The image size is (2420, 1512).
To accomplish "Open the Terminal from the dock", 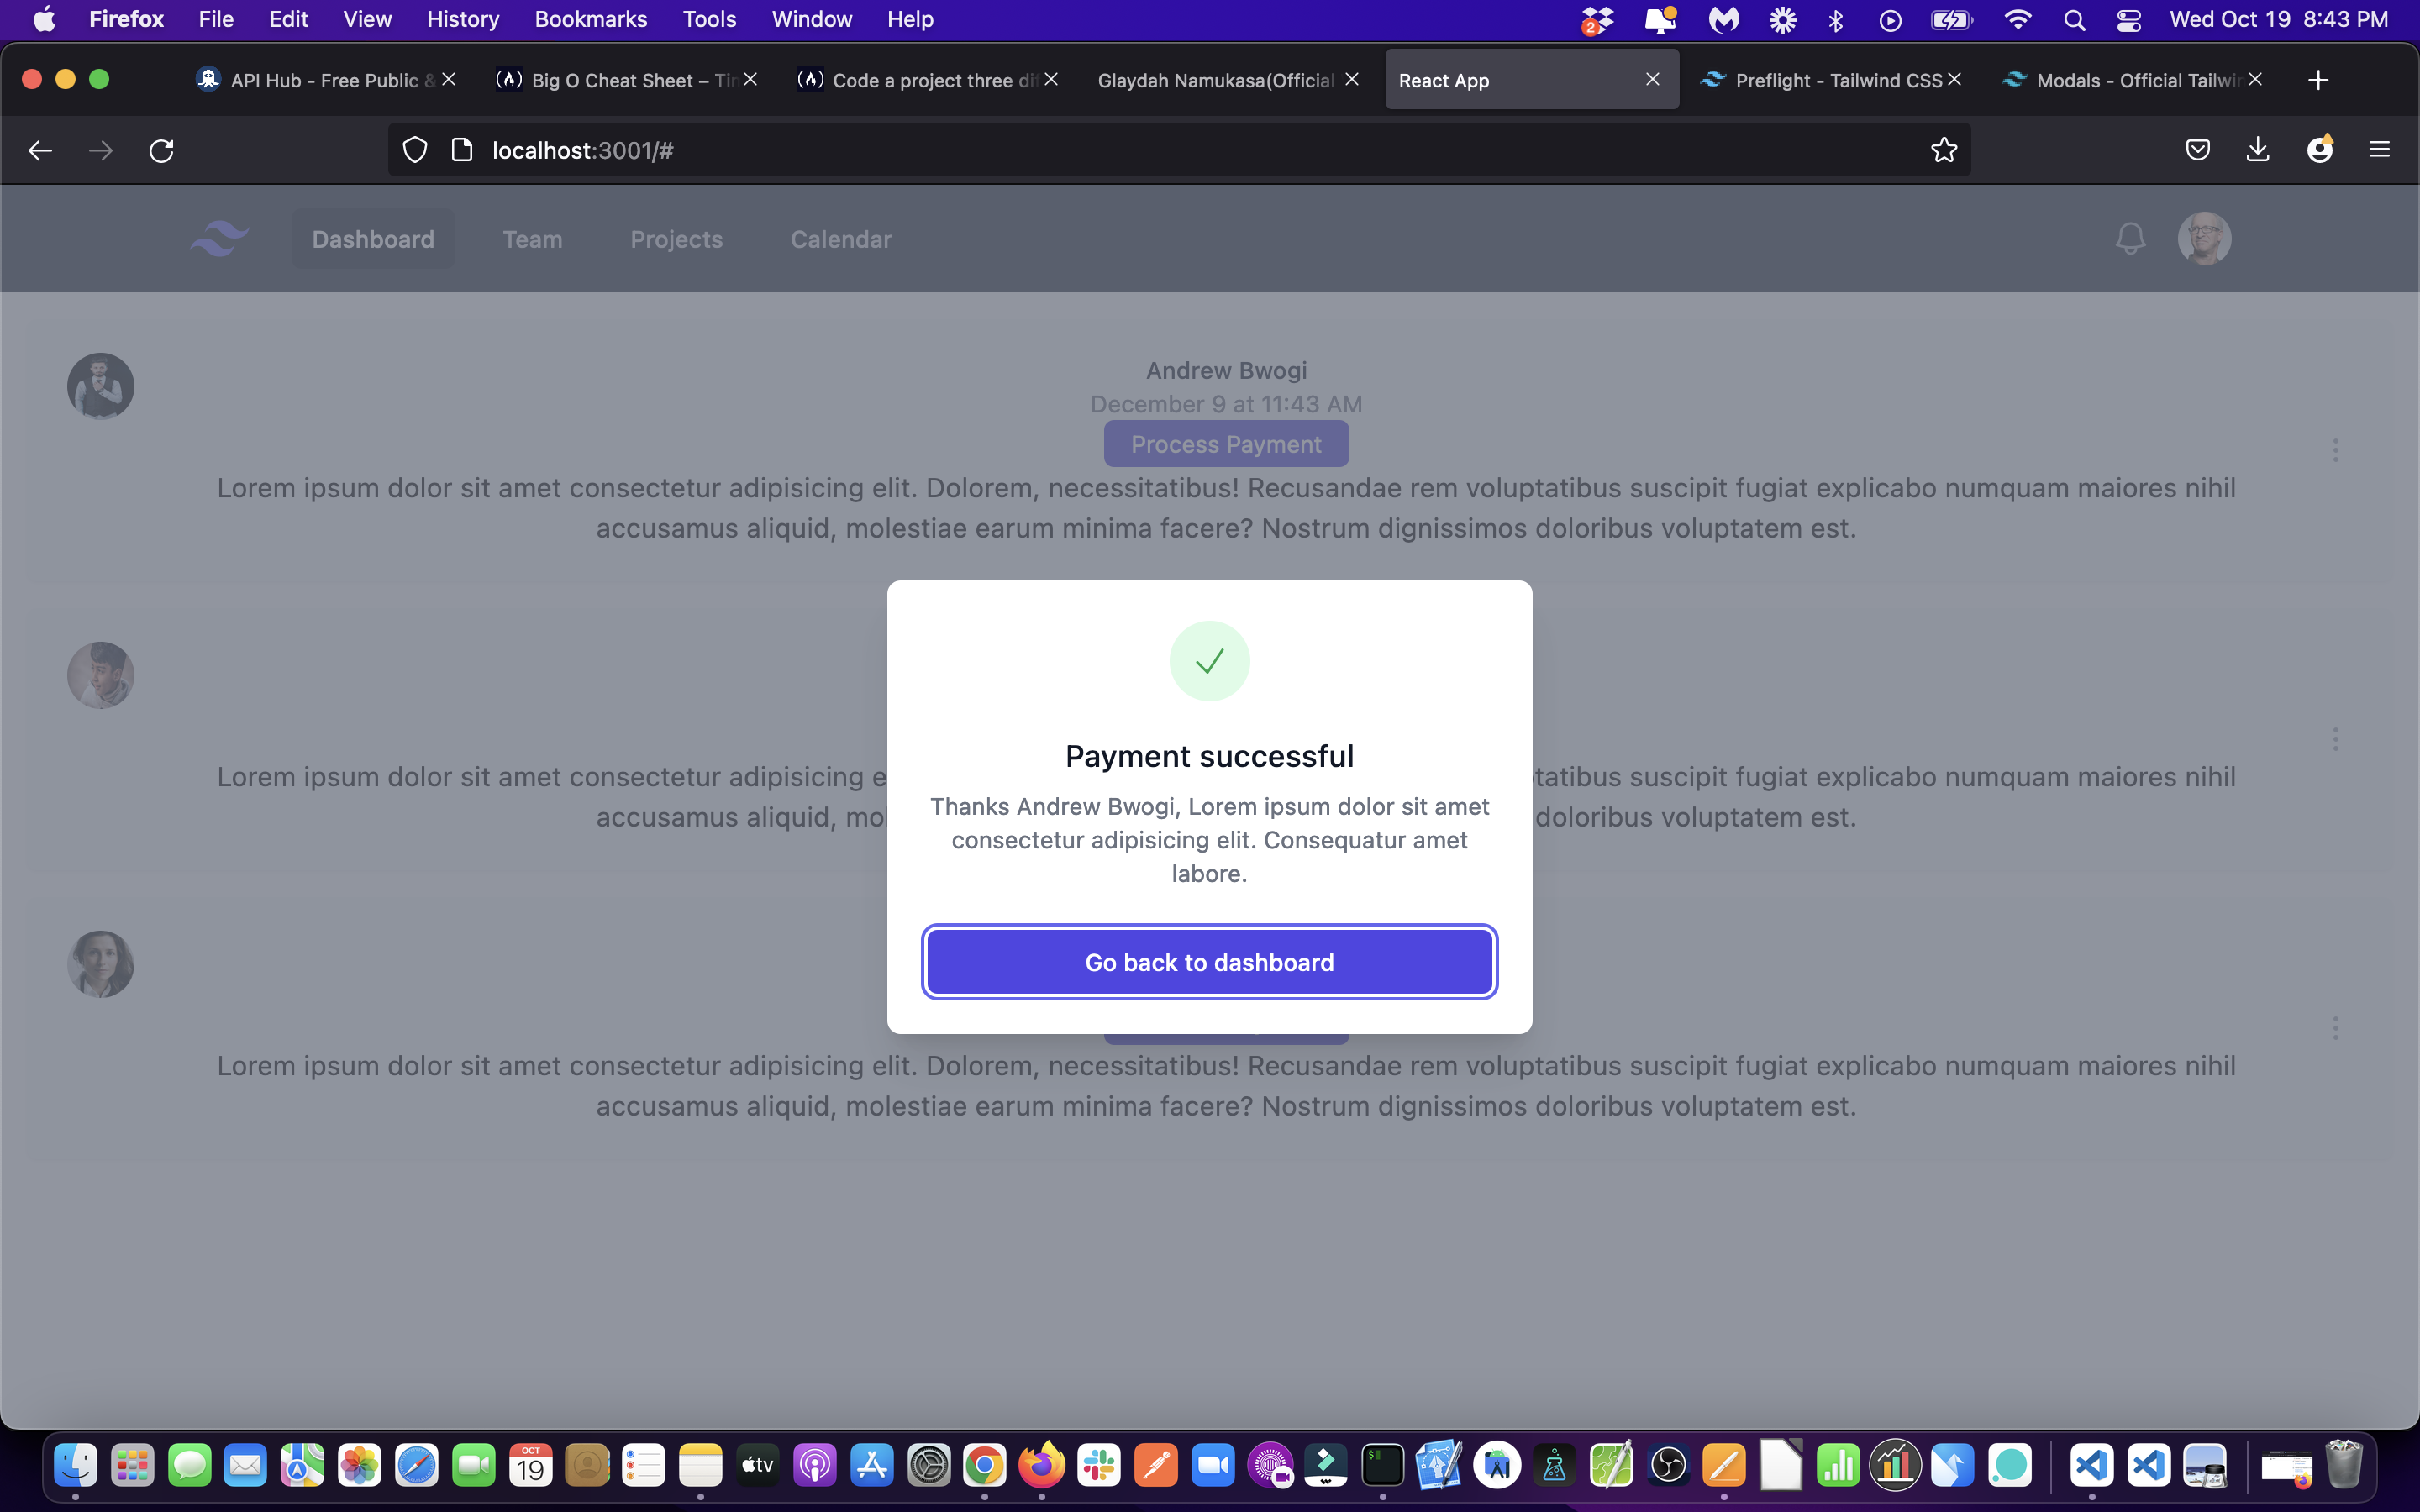I will pyautogui.click(x=1383, y=1466).
